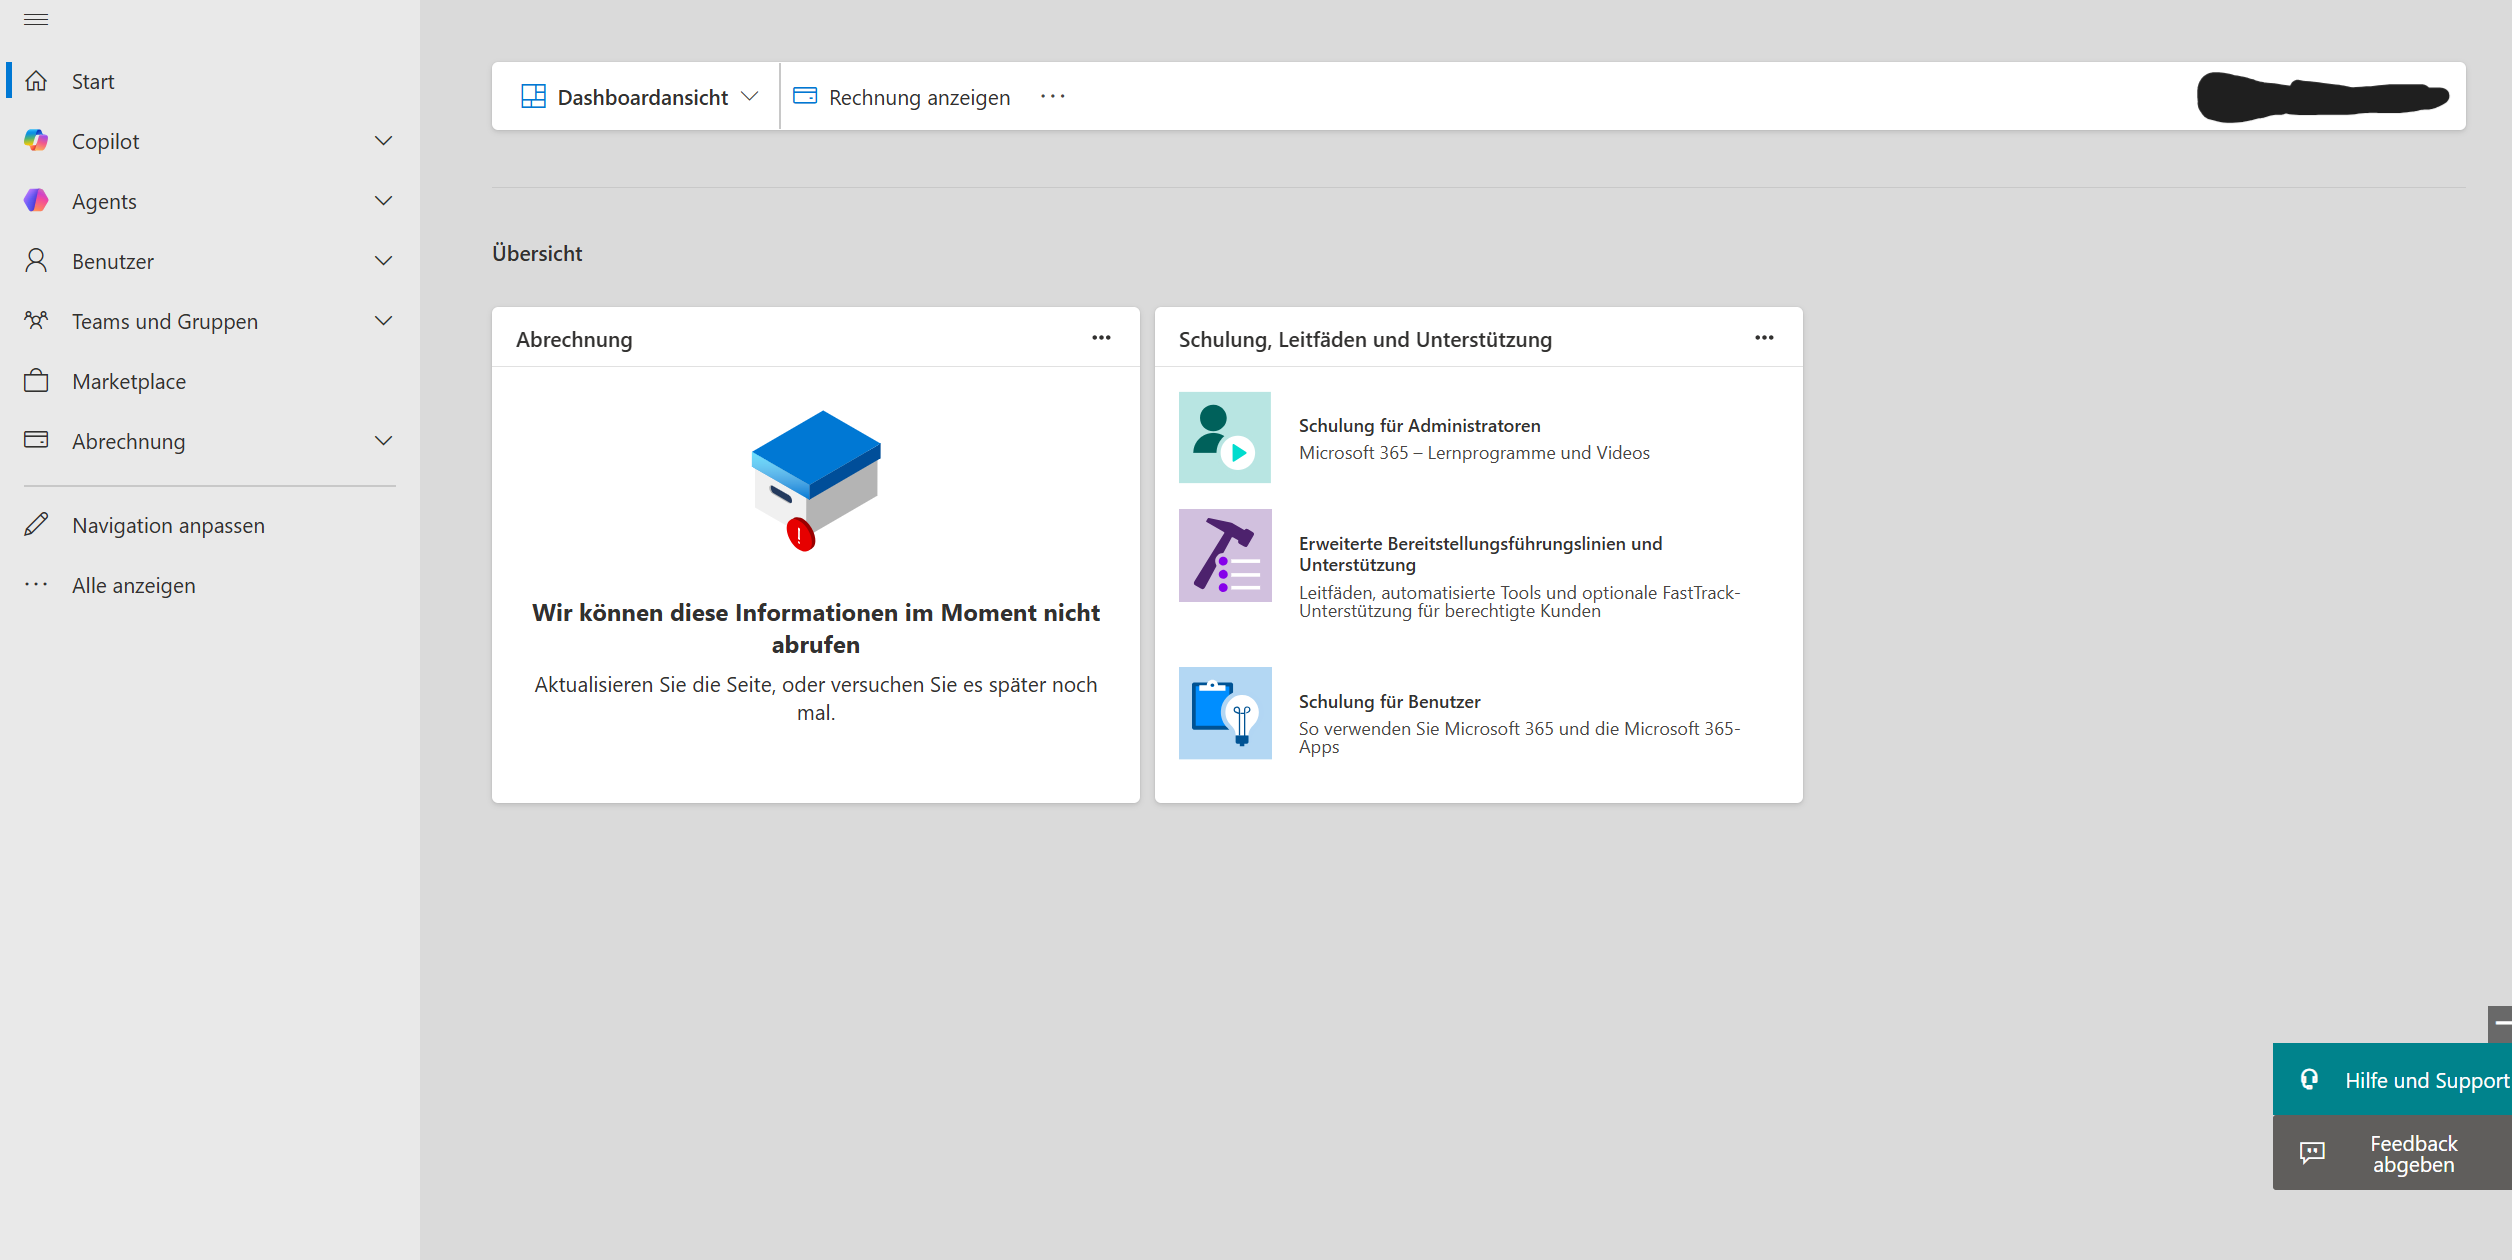
Task: Expand the Benutzer navigation chevron
Action: tap(383, 261)
